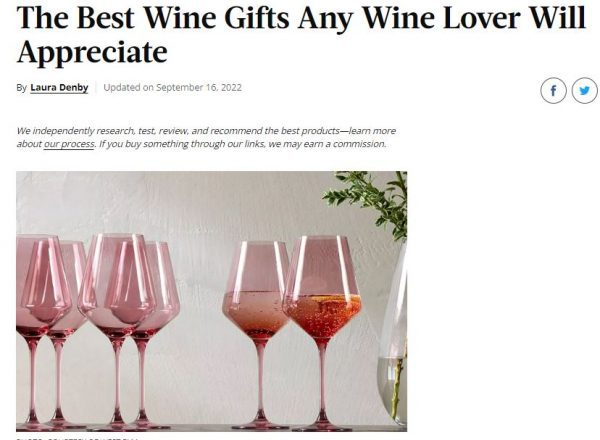Click the phrase 'recommend the best products'
This screenshot has height=440, width=600.
click(x=275, y=131)
